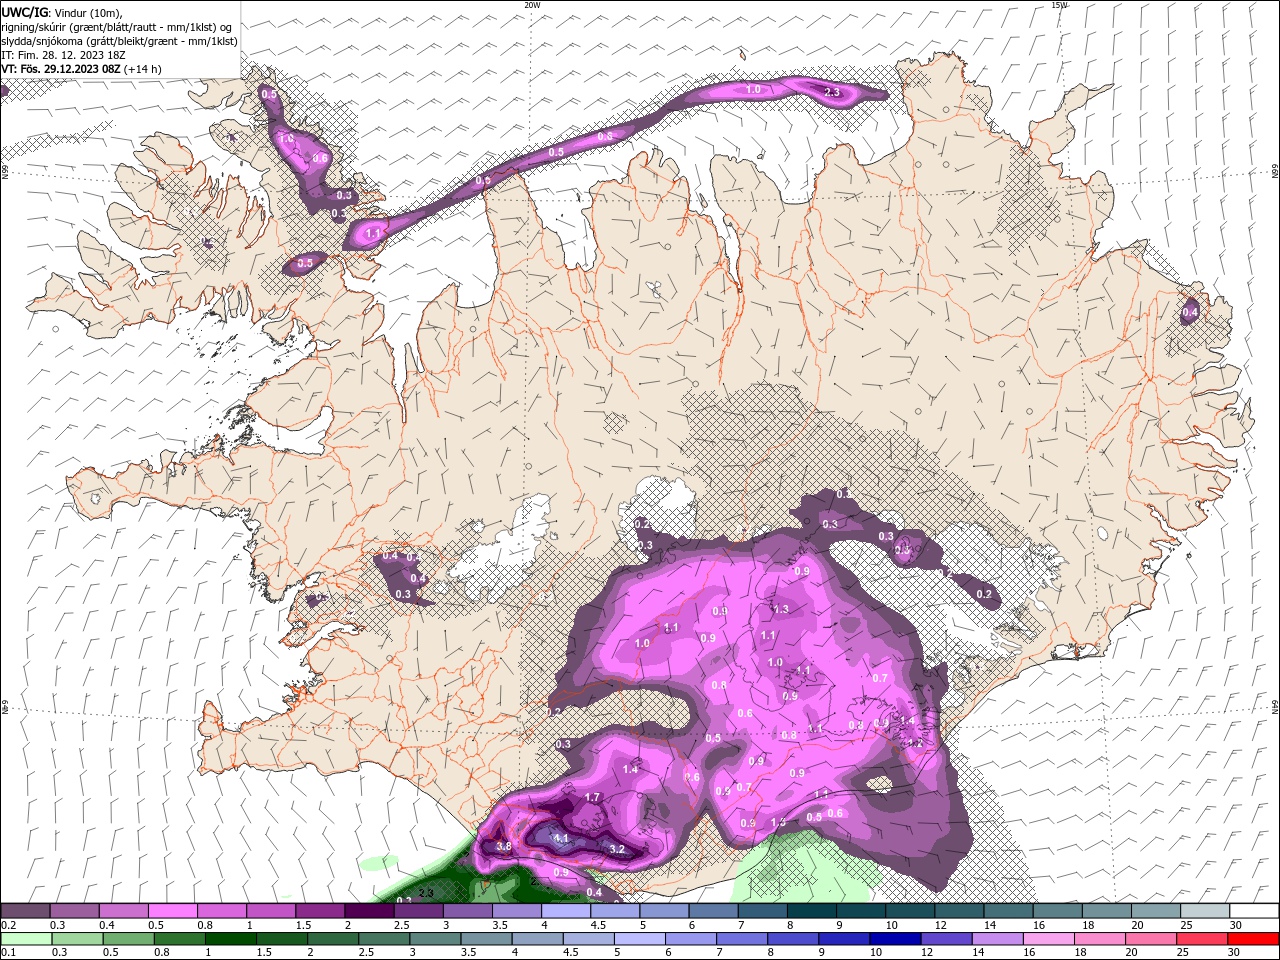Click the 1.1 value near the Westfjords
Viewport: 1280px width, 960px height.
373,234
